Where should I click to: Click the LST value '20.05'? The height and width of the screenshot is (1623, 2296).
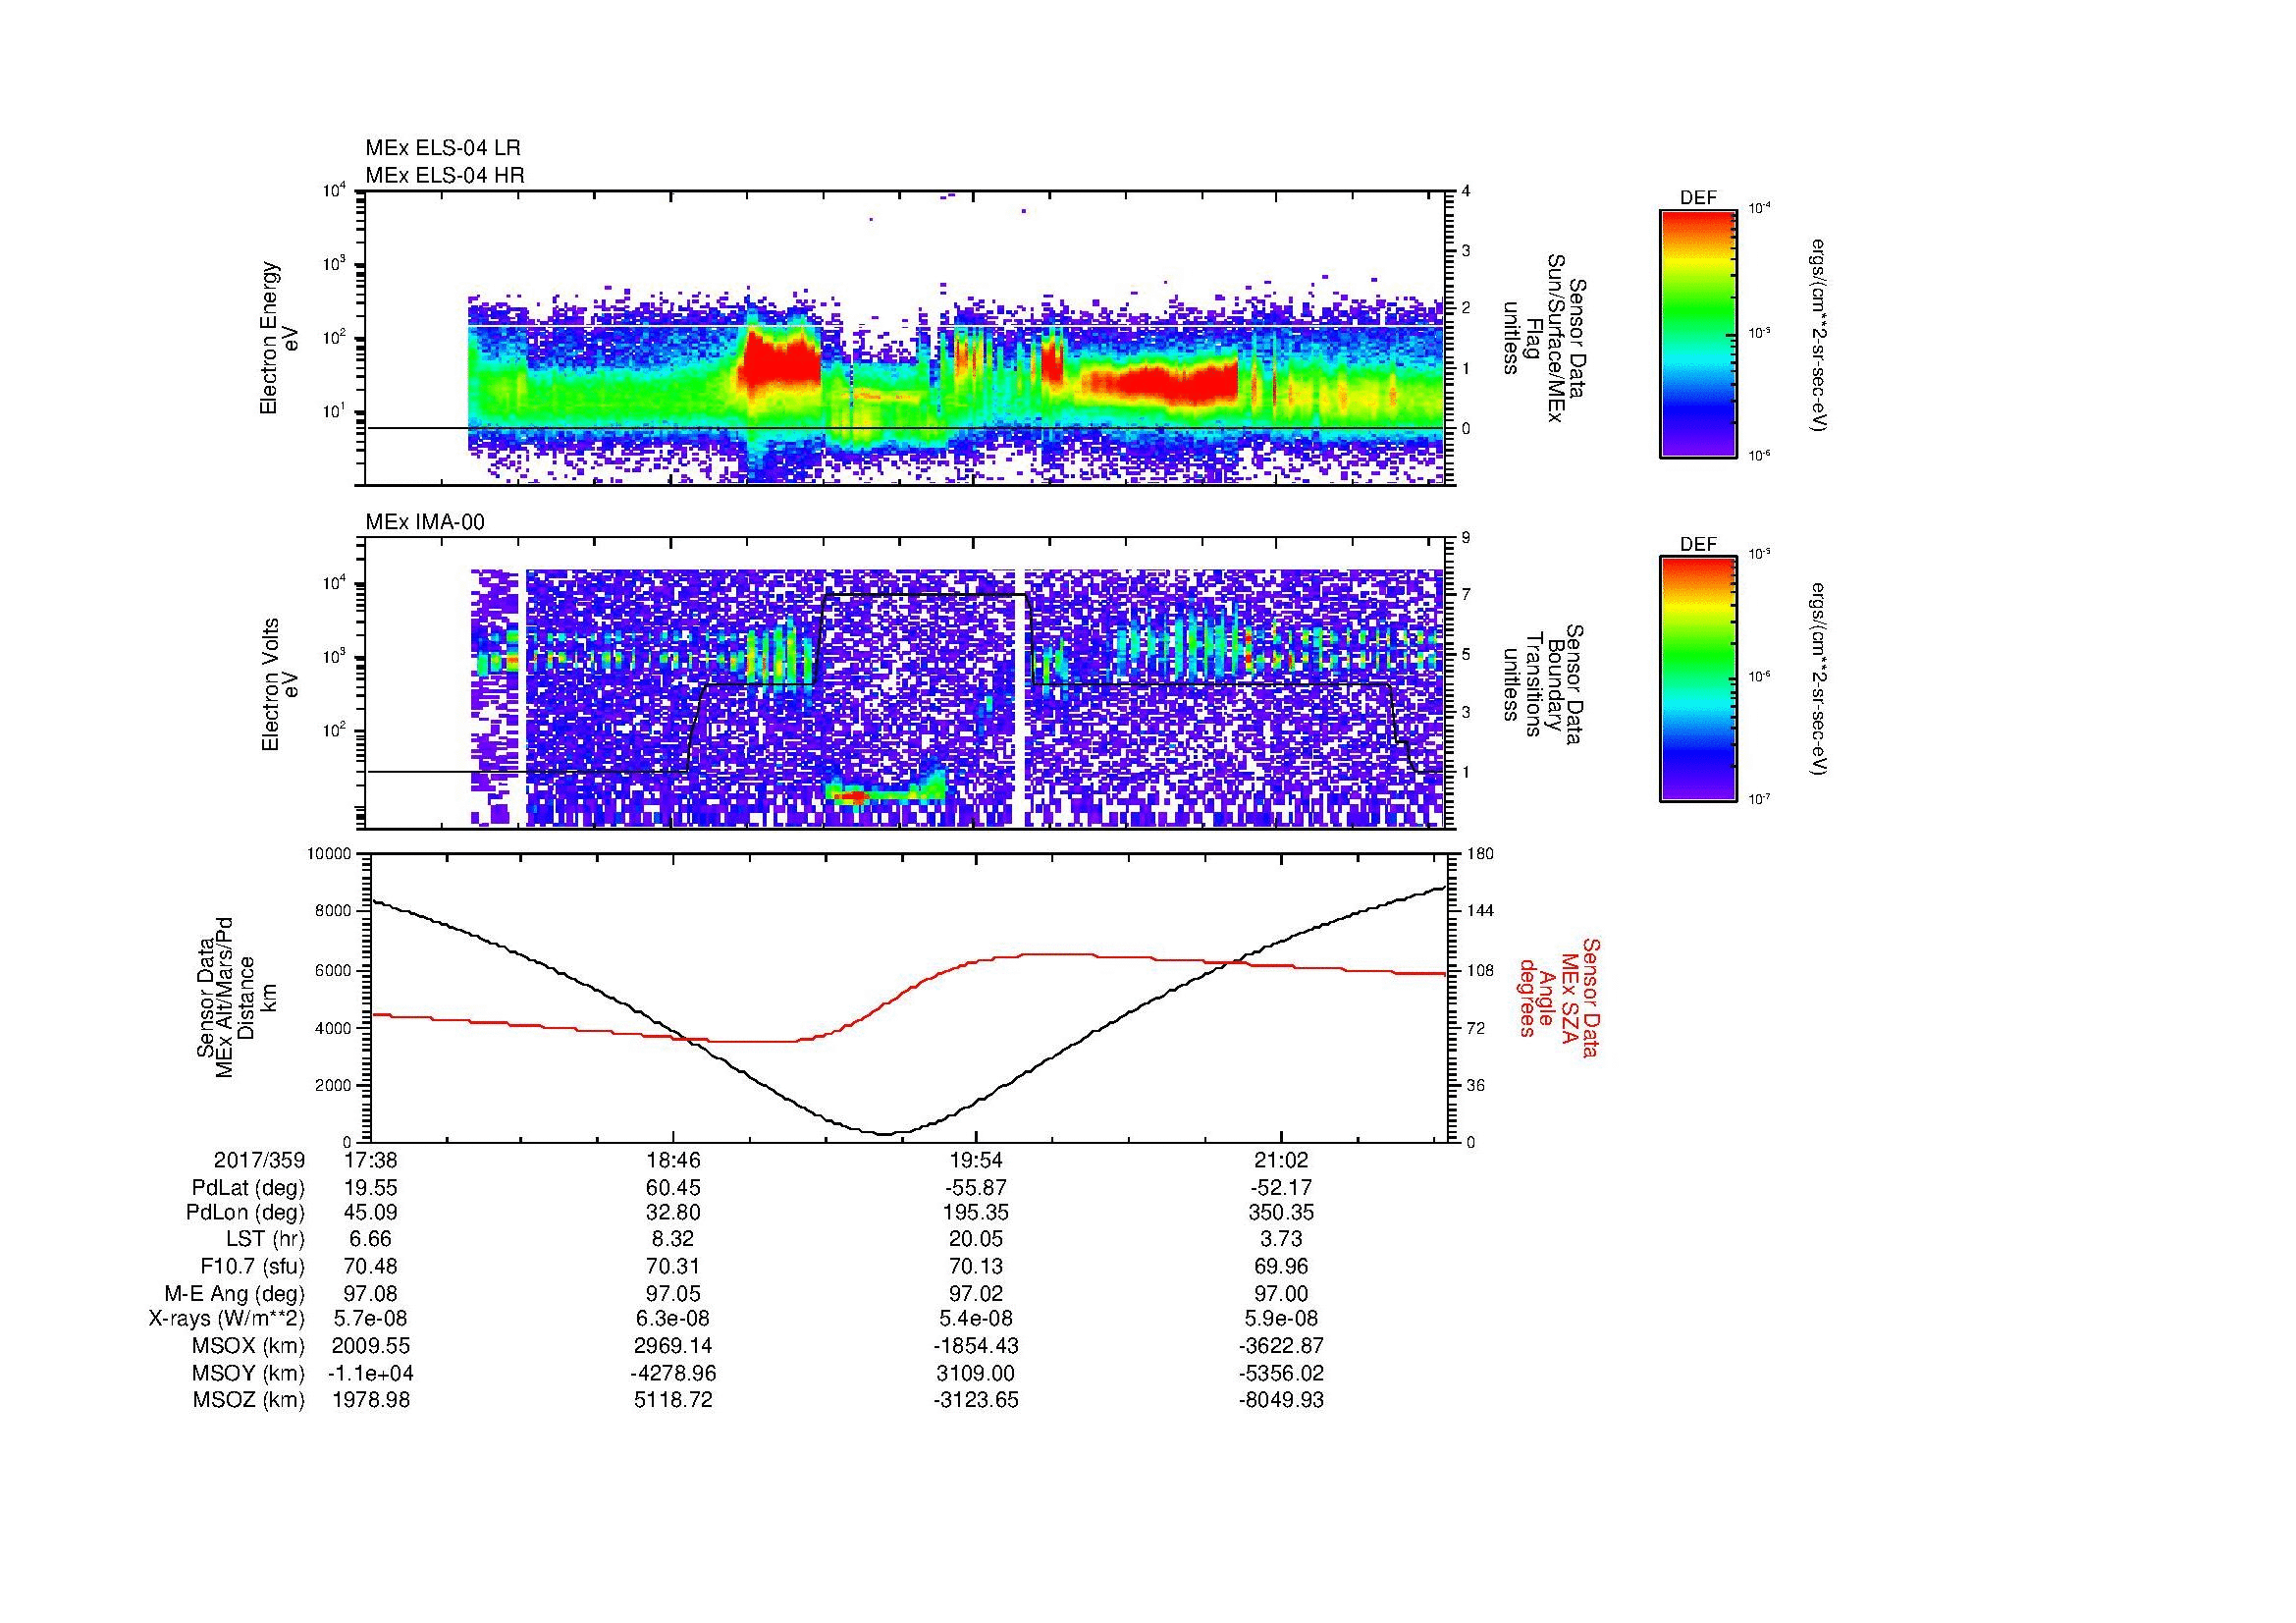976,1240
